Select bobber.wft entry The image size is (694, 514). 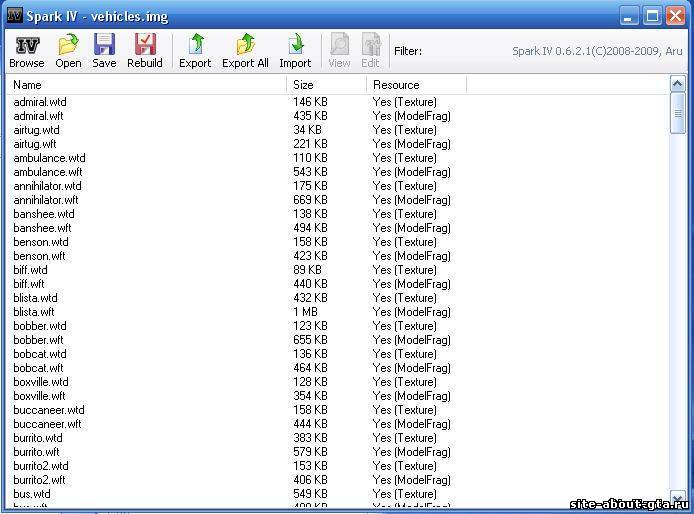click(39, 340)
